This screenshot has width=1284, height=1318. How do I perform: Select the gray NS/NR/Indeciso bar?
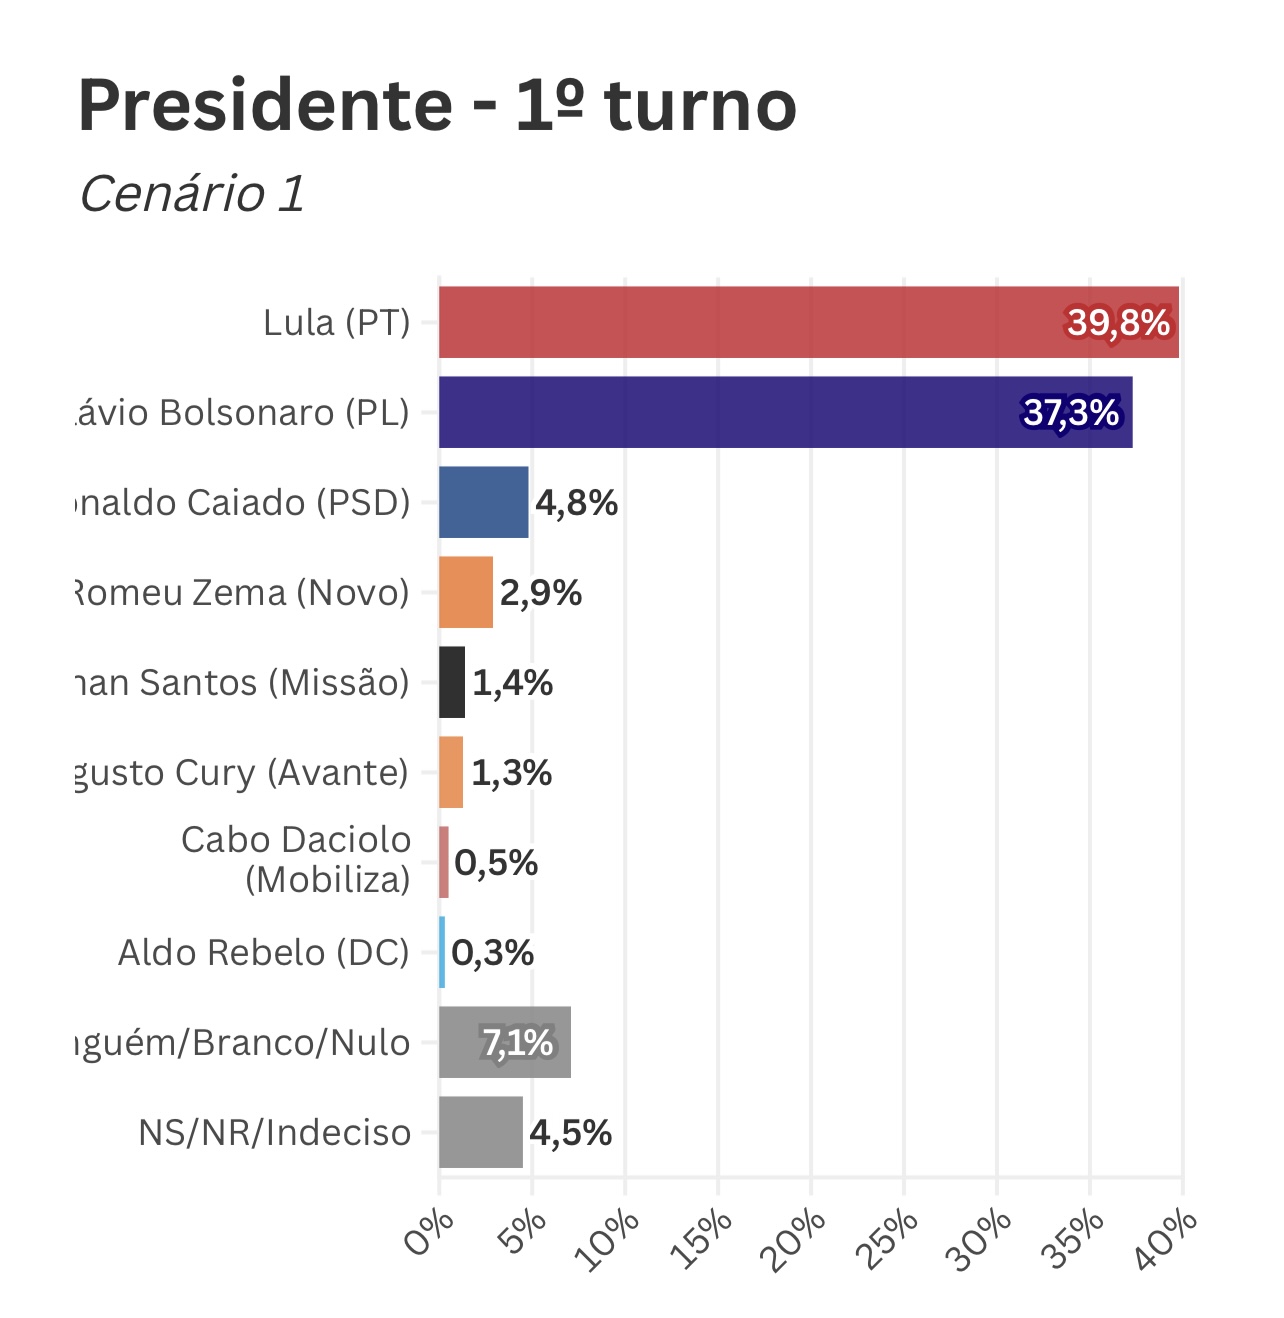pyautogui.click(x=480, y=1132)
